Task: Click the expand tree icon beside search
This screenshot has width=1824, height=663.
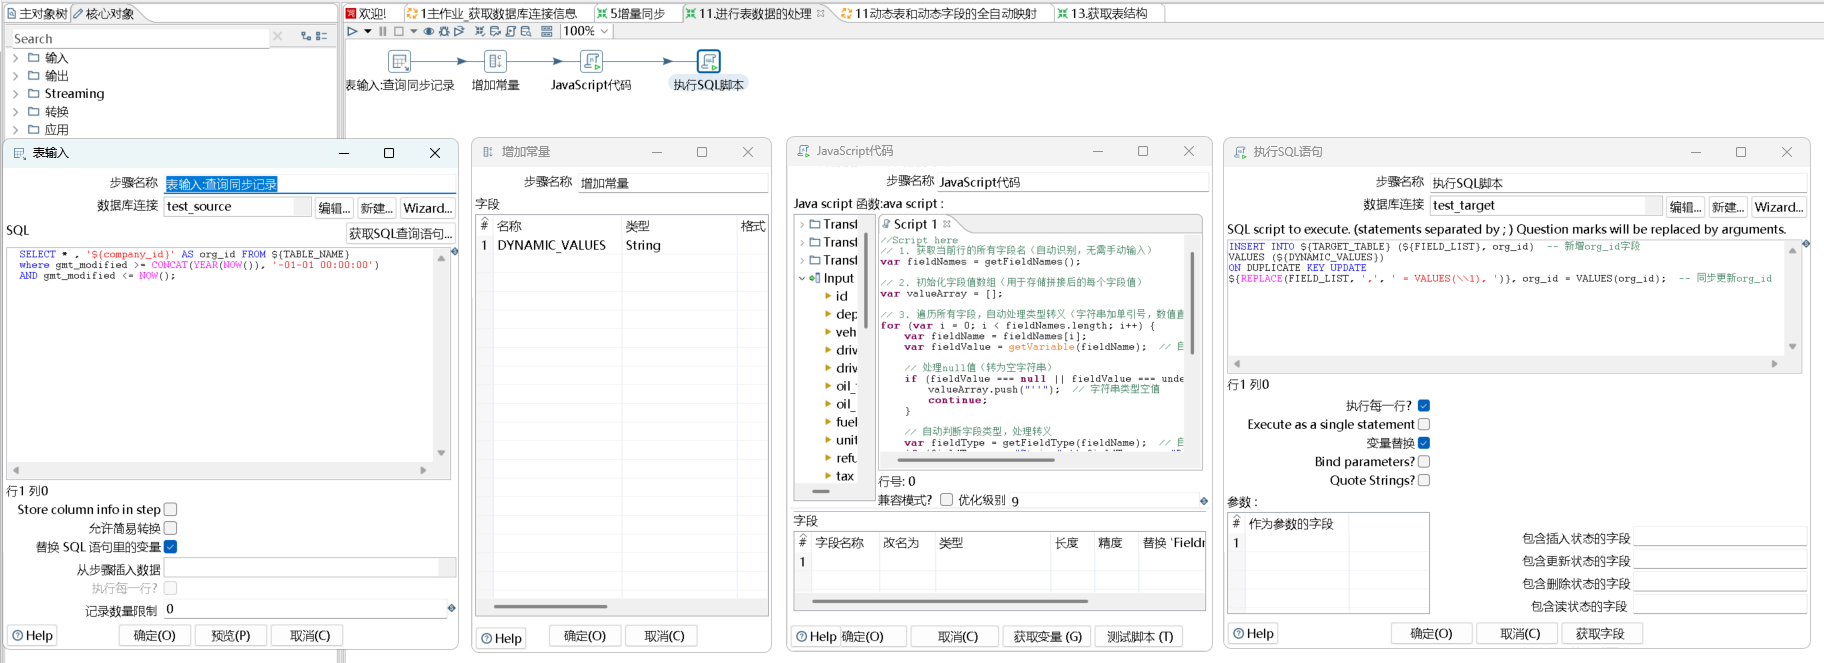Action: (306, 36)
